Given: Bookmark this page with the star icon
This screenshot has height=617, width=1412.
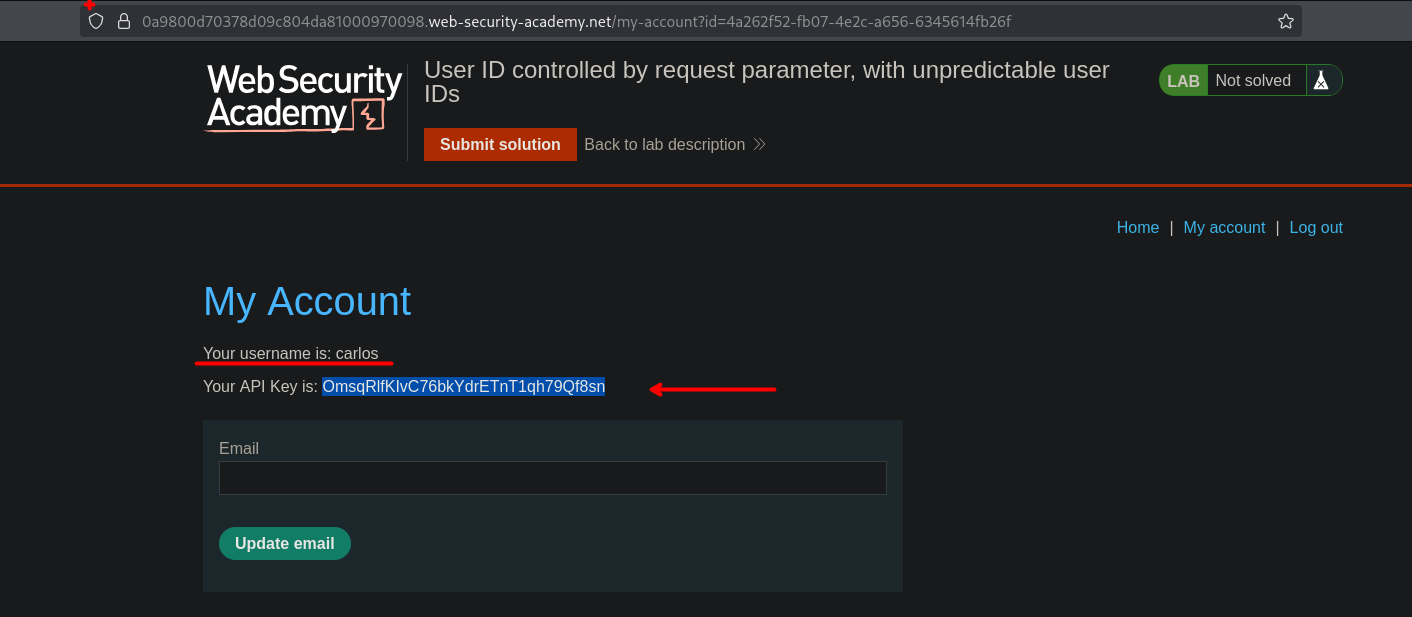Looking at the screenshot, I should pyautogui.click(x=1286, y=21).
